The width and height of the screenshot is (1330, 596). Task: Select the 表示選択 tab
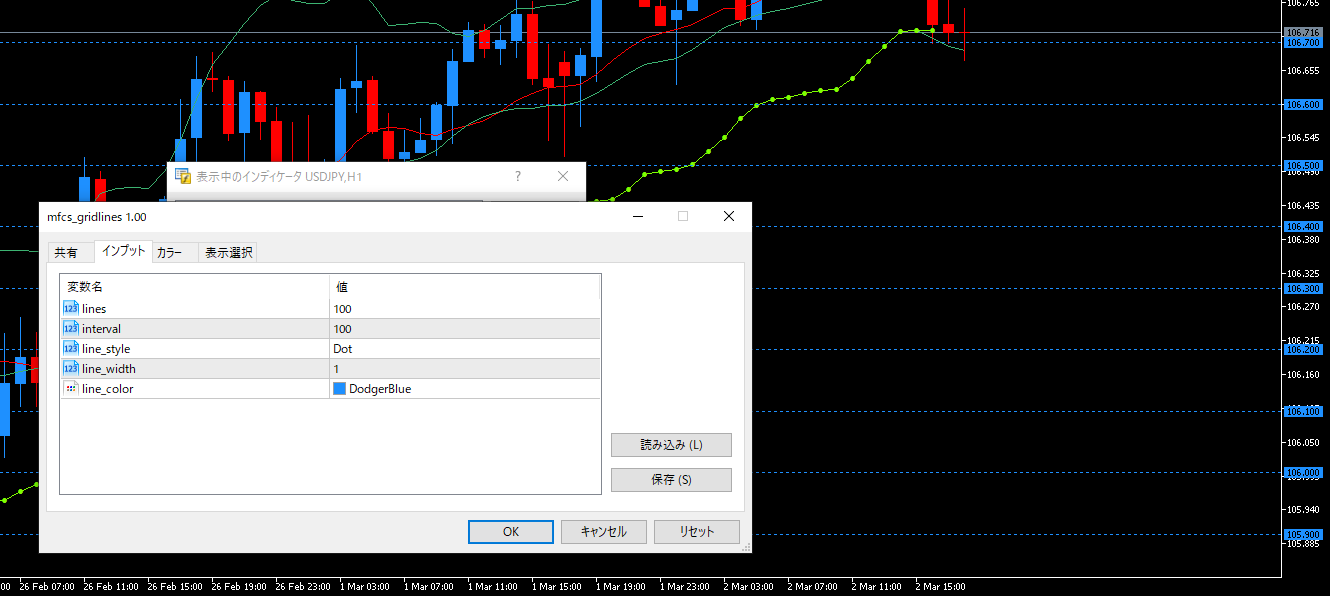[229, 253]
